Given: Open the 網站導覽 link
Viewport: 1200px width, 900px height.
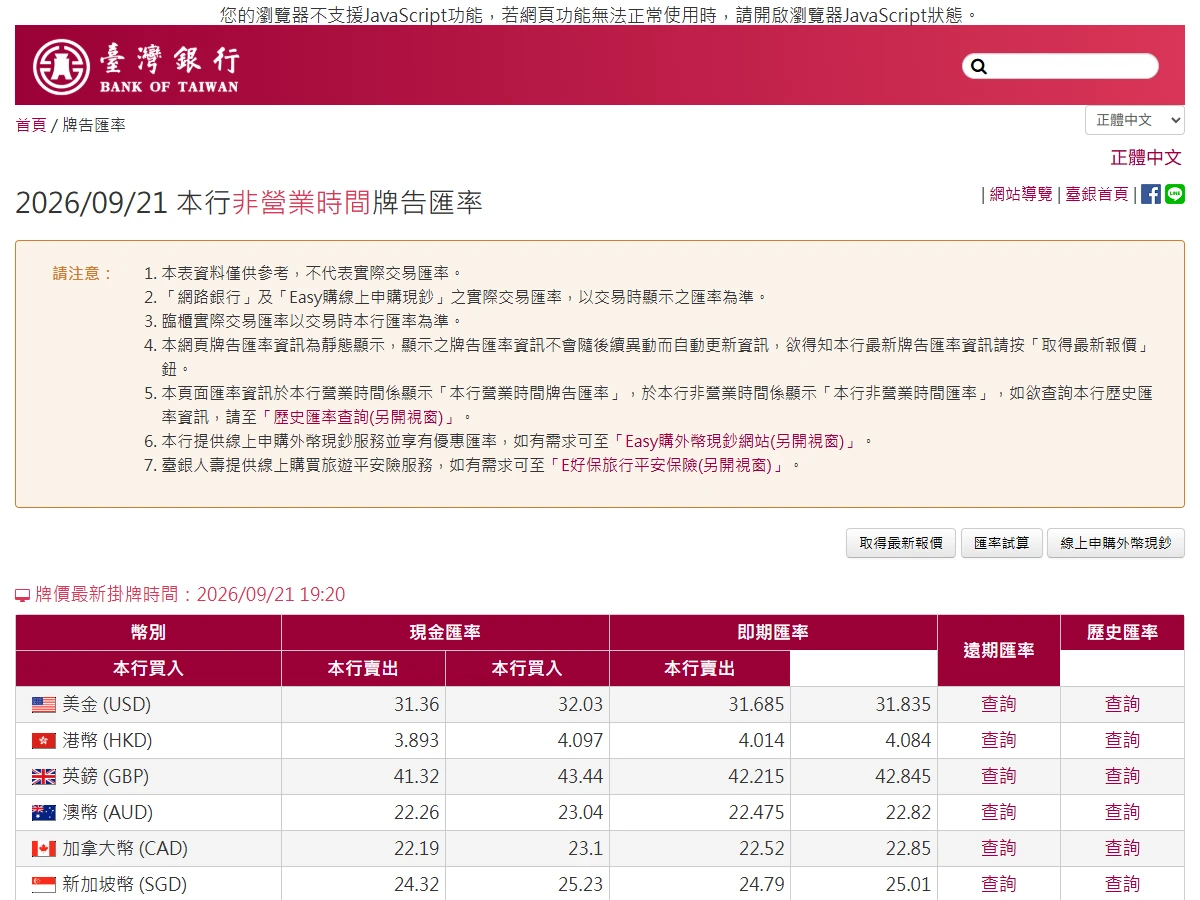Looking at the screenshot, I should coord(1021,194).
